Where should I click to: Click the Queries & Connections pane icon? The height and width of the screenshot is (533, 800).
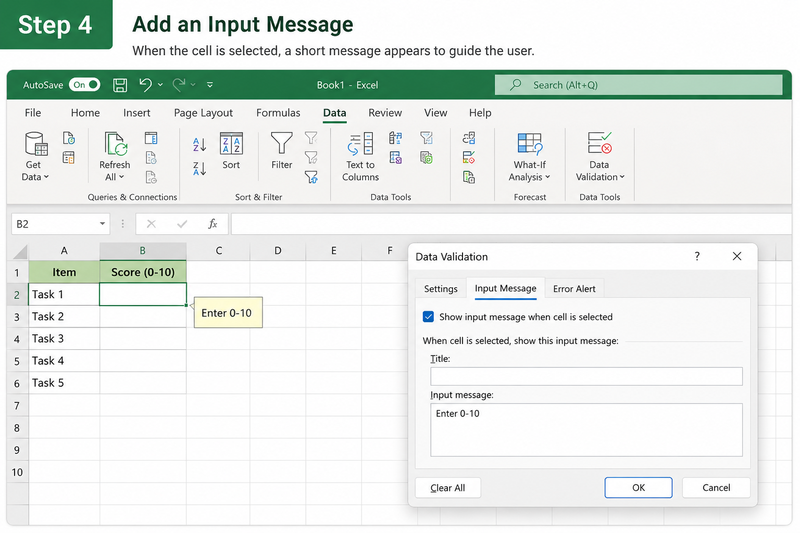pos(151,138)
